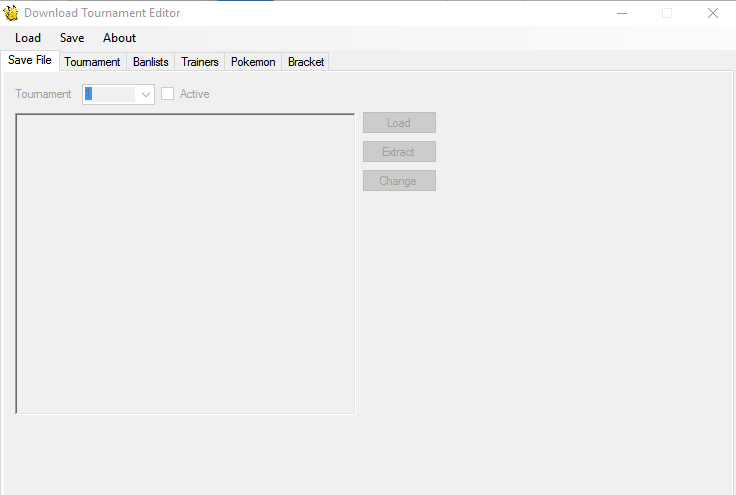Click the Extract button

[399, 152]
